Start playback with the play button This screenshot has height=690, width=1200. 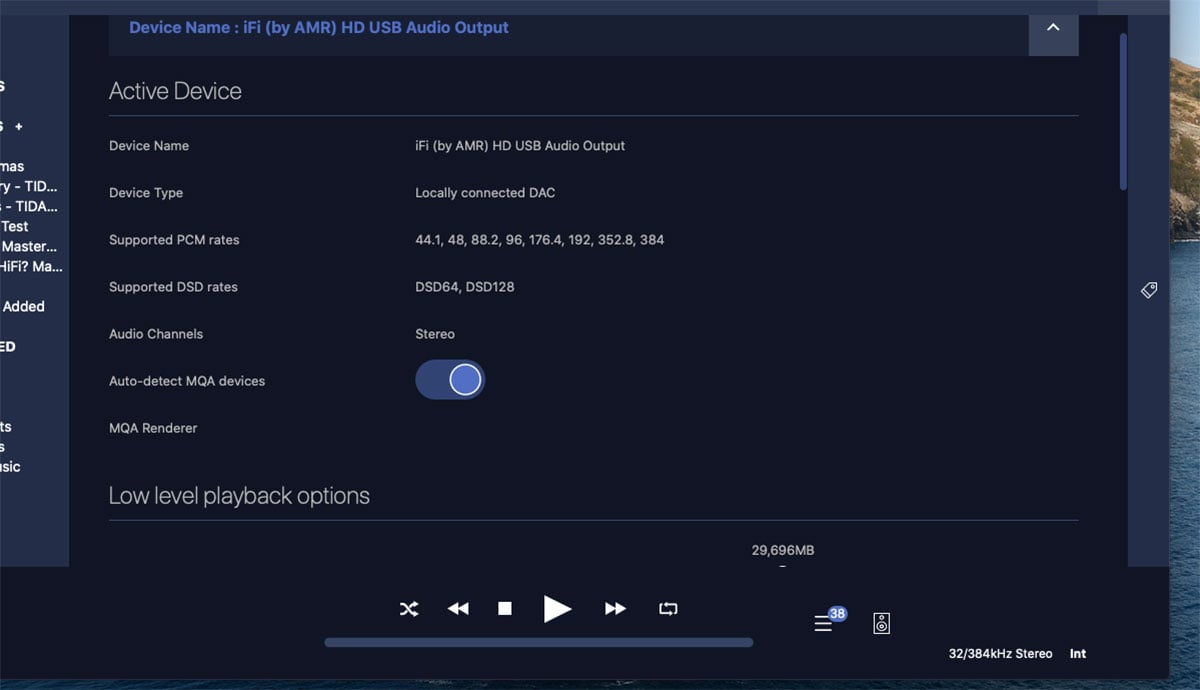click(557, 608)
